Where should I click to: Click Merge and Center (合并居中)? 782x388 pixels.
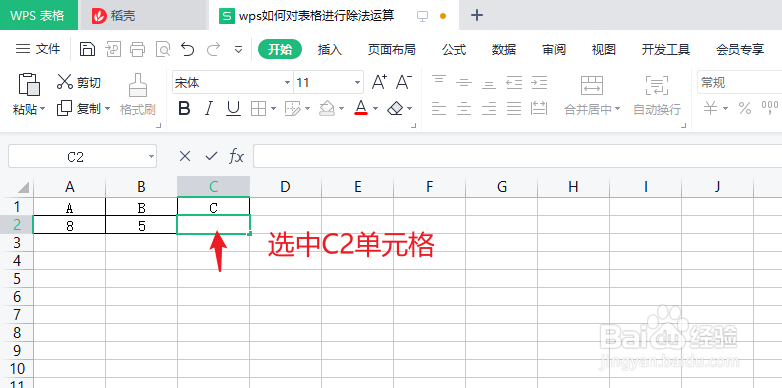(592, 95)
